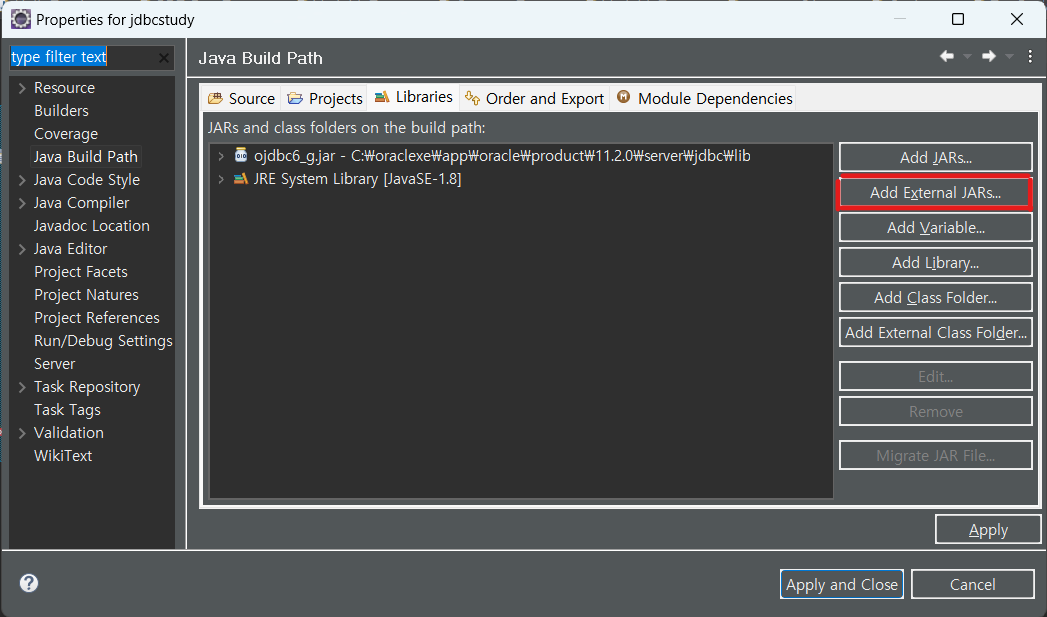Viewport: 1047px width, 617px height.
Task: Click the Eclipse icon in title bar
Action: (21, 19)
